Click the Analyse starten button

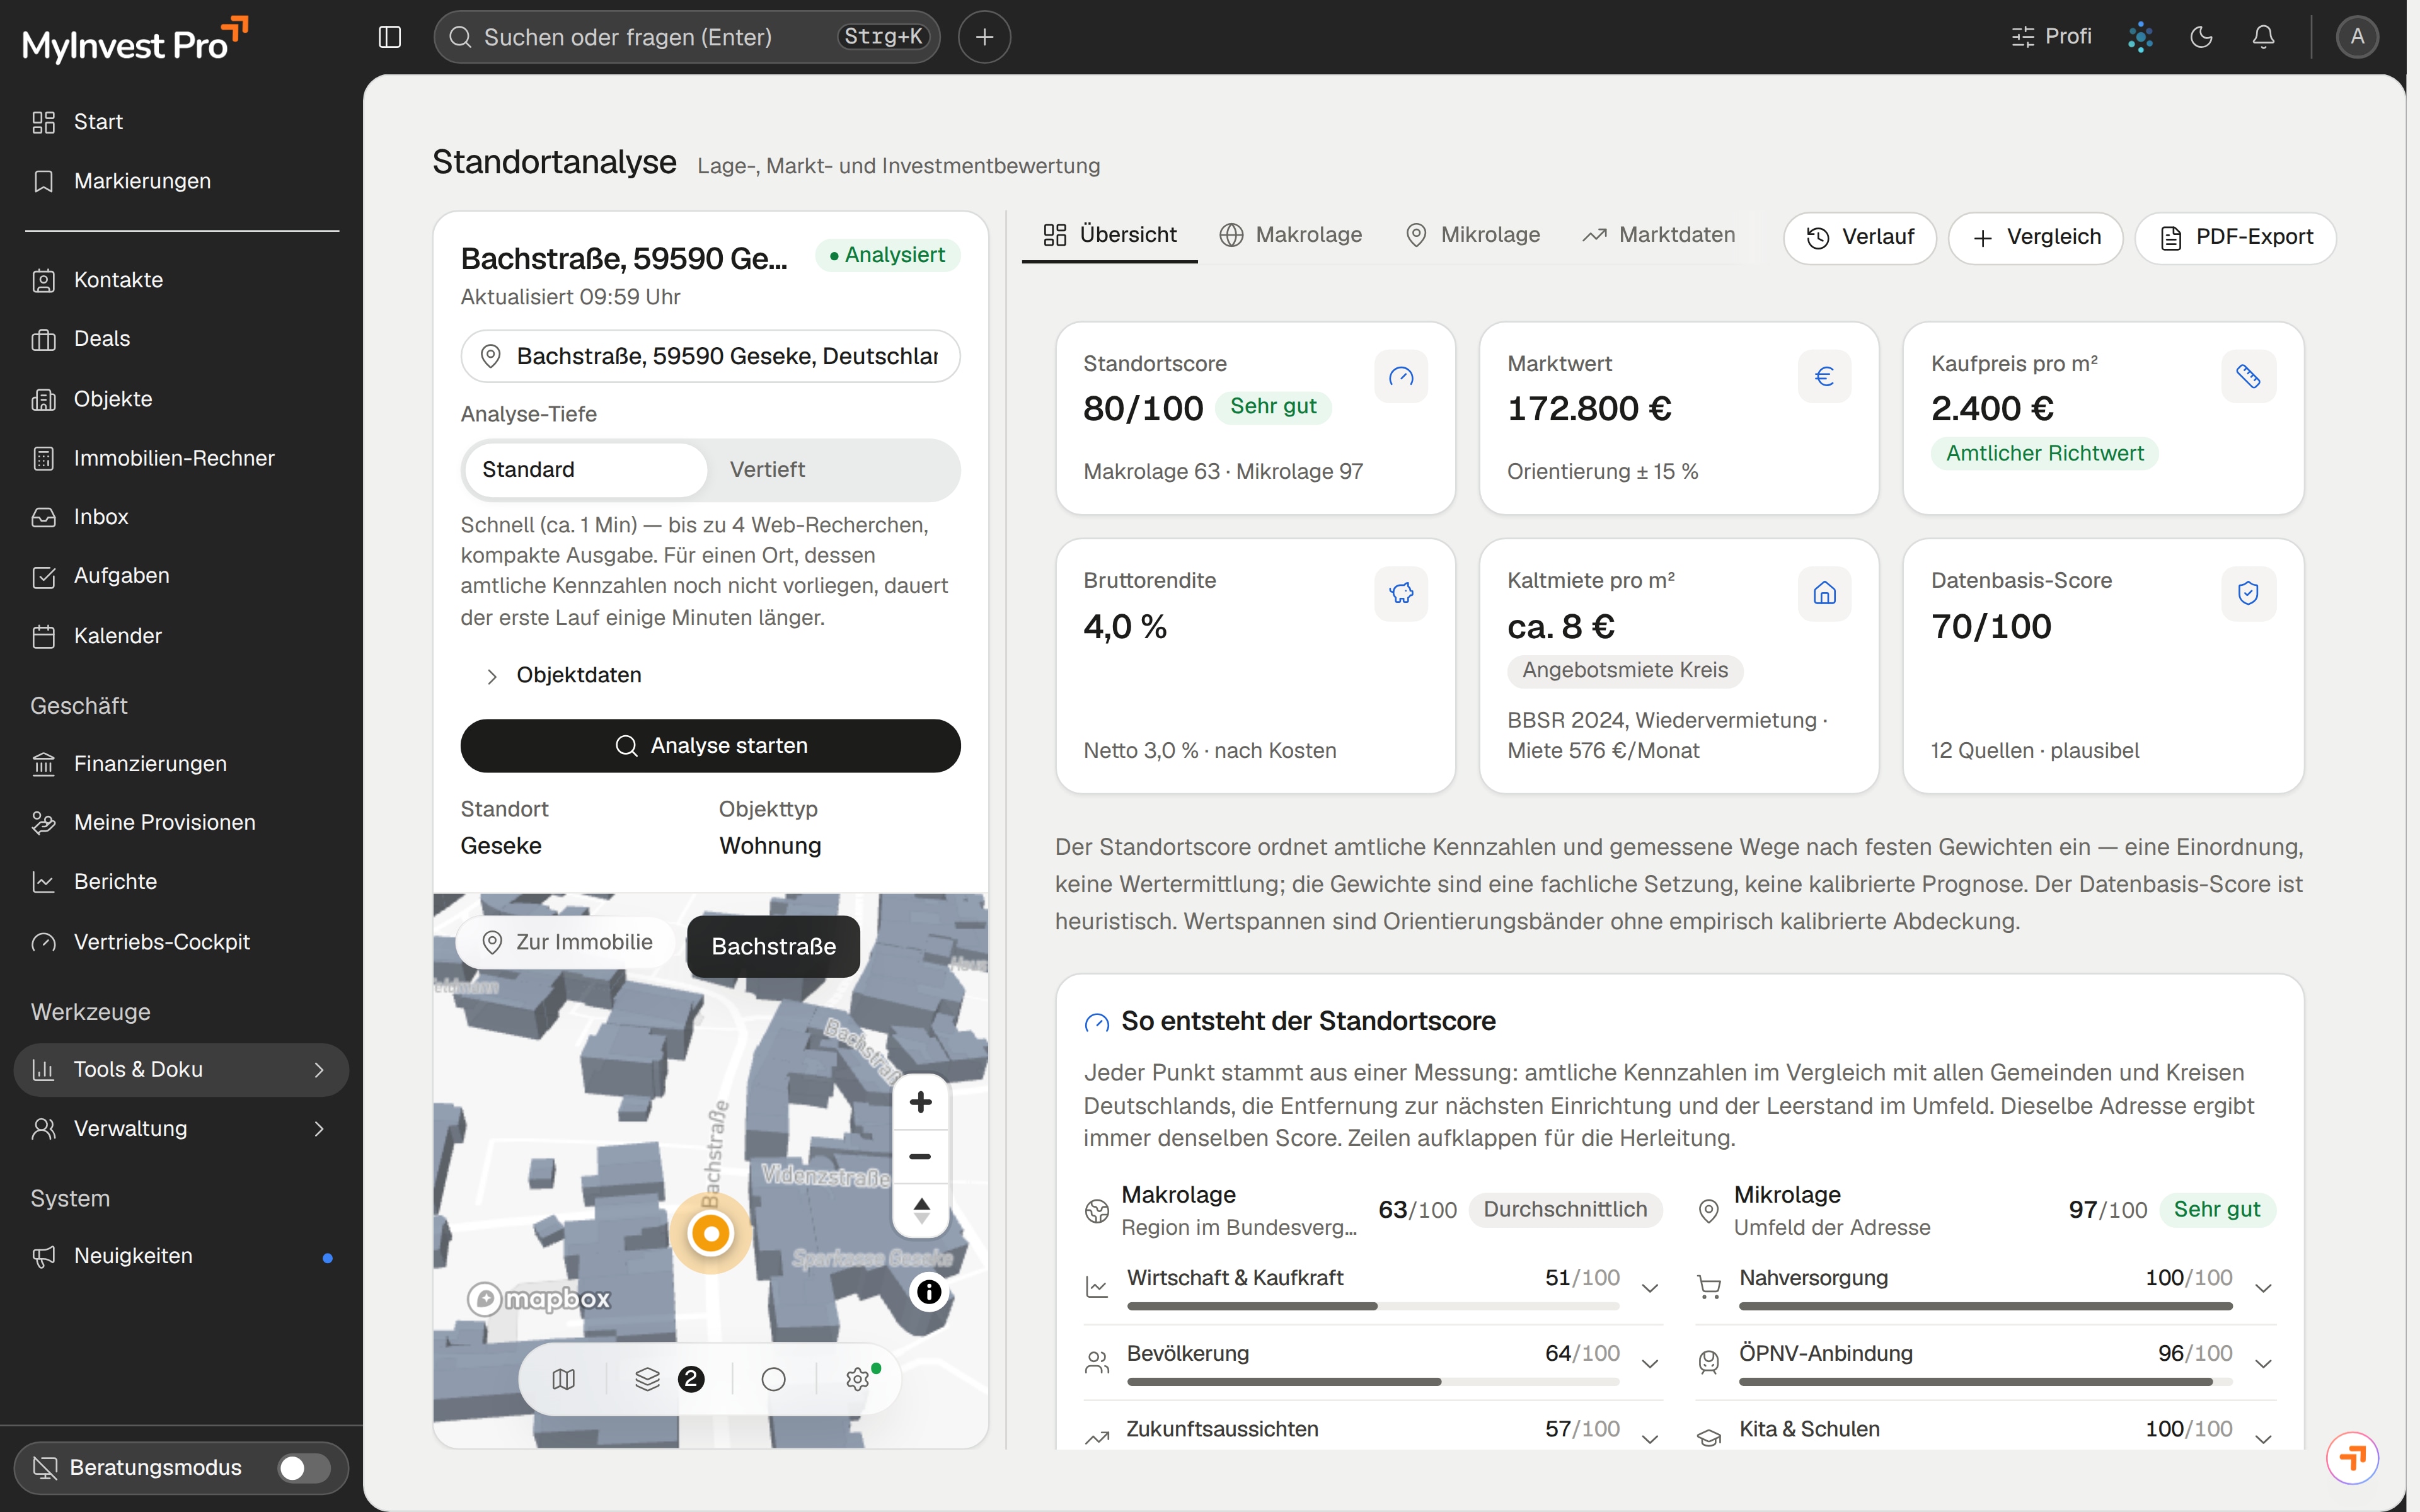(710, 746)
